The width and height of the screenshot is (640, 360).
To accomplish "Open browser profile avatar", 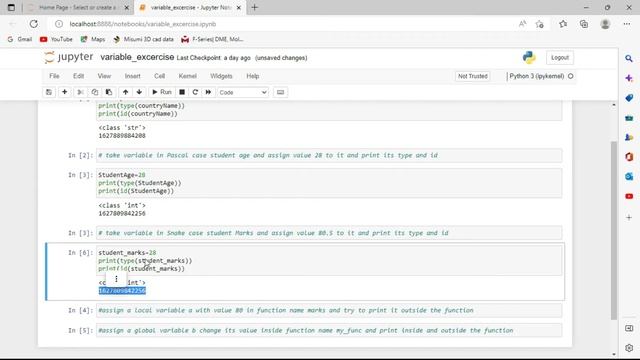I will pyautogui.click(x=605, y=24).
